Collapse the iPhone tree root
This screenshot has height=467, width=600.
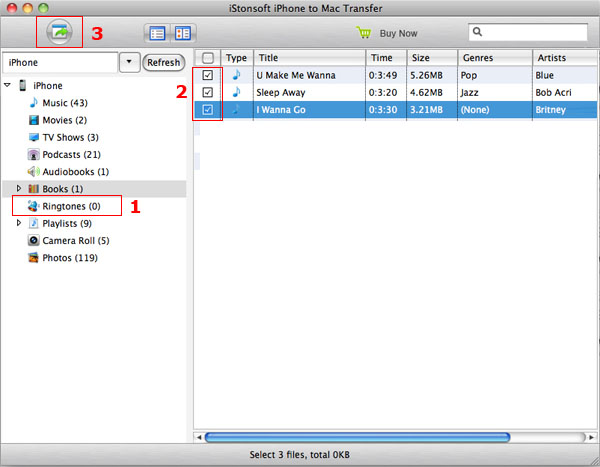coord(7,85)
